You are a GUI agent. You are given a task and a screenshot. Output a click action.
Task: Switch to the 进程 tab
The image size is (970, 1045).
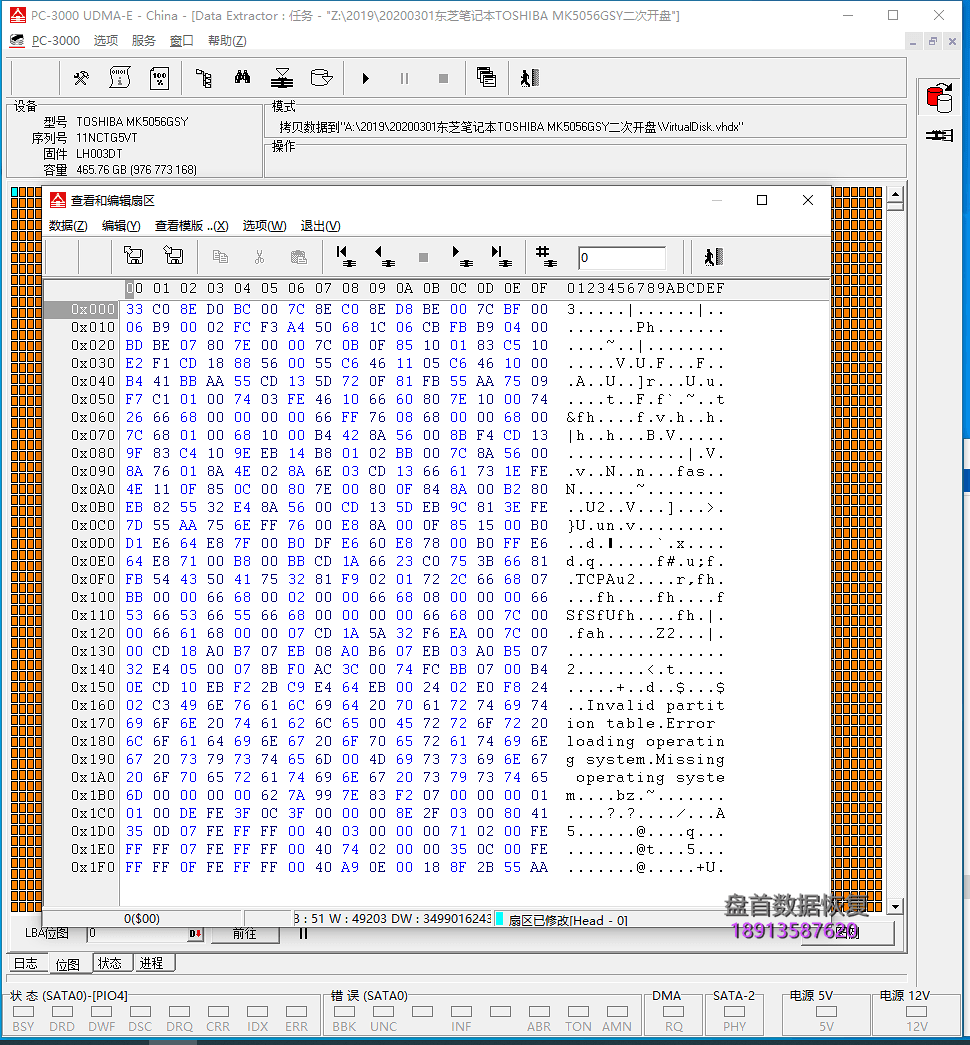[152, 963]
